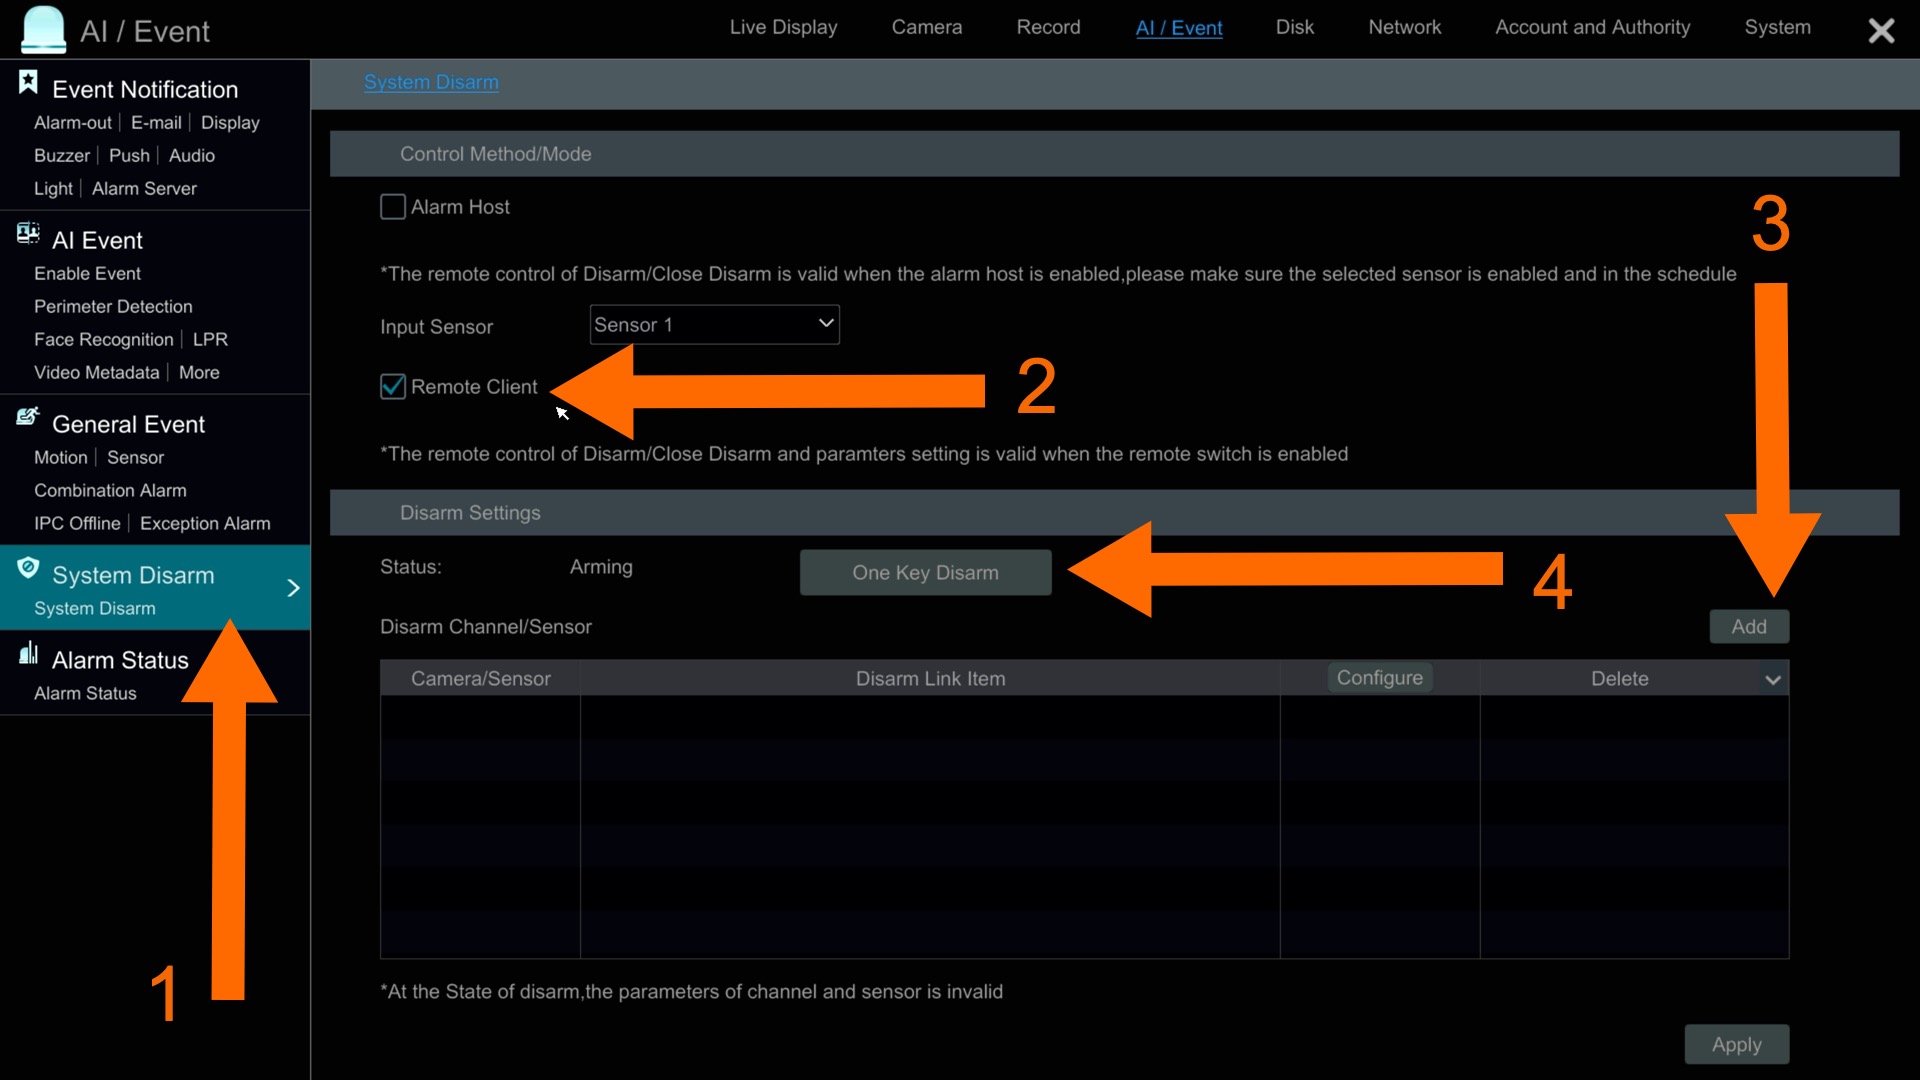
Task: Select the AI / Event menu
Action: [x=1179, y=28]
